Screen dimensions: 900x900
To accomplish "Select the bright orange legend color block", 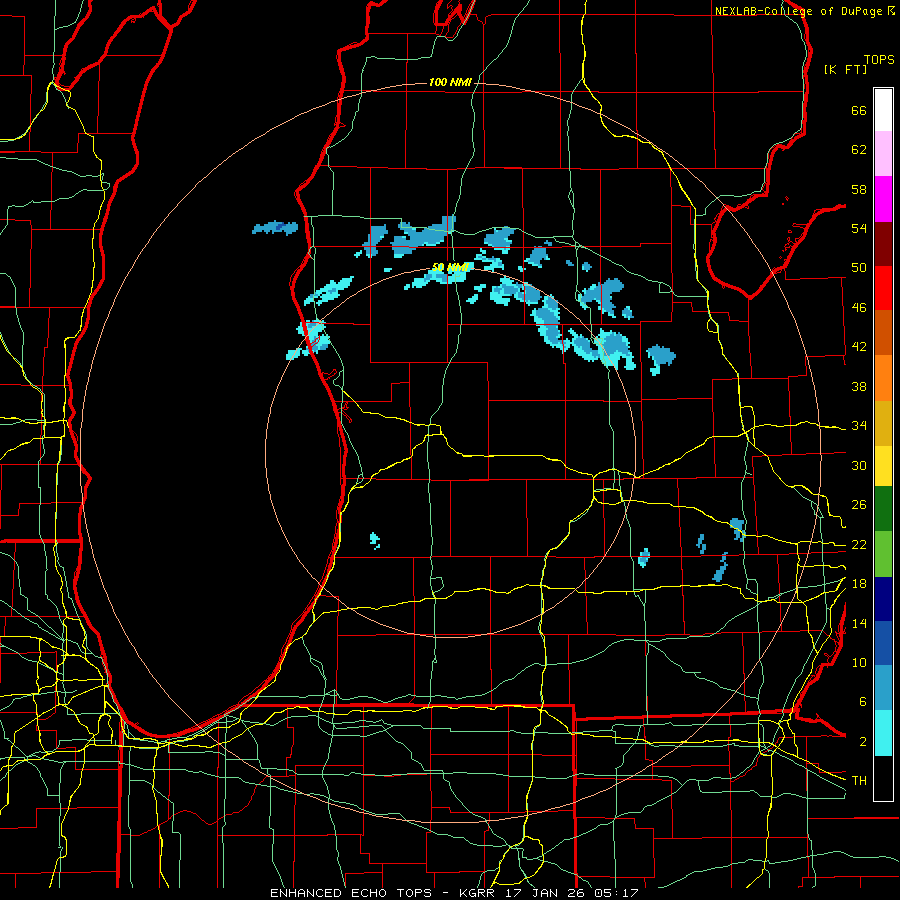I will coord(883,378).
